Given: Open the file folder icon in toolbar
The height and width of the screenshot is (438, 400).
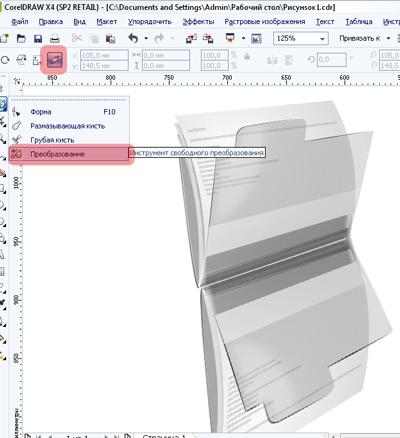Looking at the screenshot, I should point(21,39).
